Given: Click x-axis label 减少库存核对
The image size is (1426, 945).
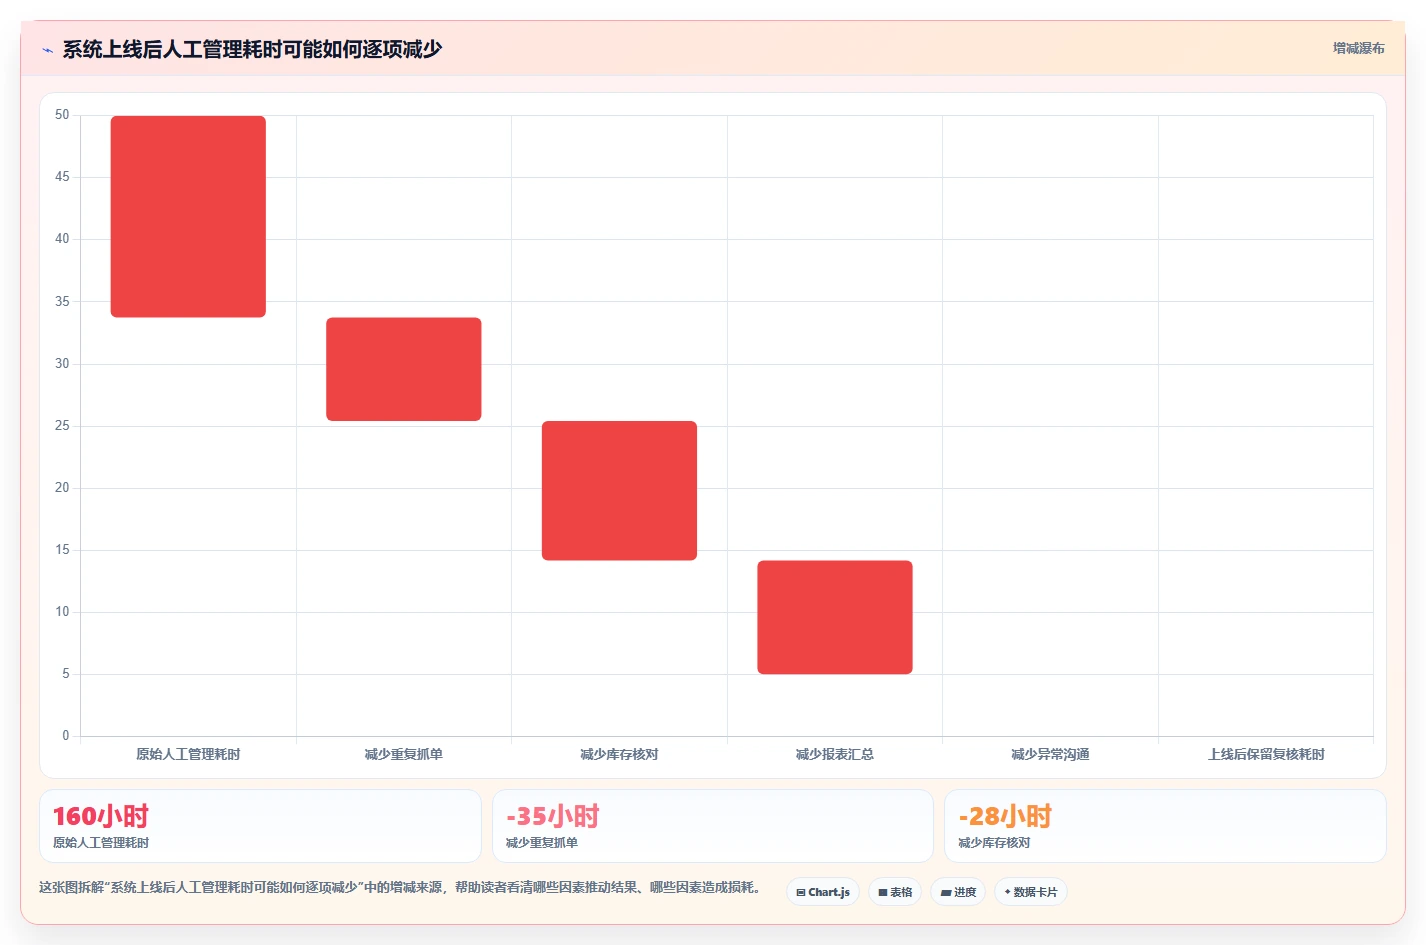Looking at the screenshot, I should pos(619,754).
